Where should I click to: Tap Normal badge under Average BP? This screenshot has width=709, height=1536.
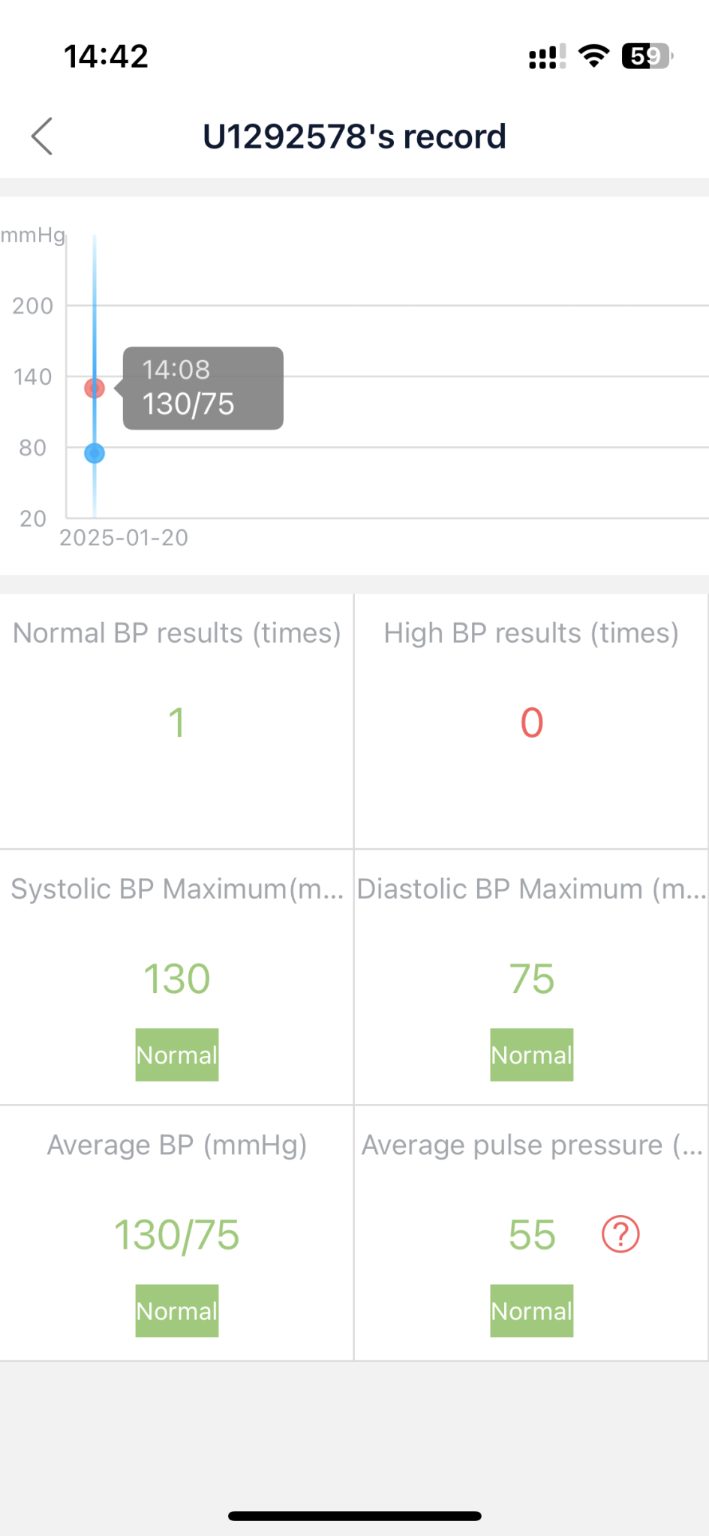point(177,1311)
